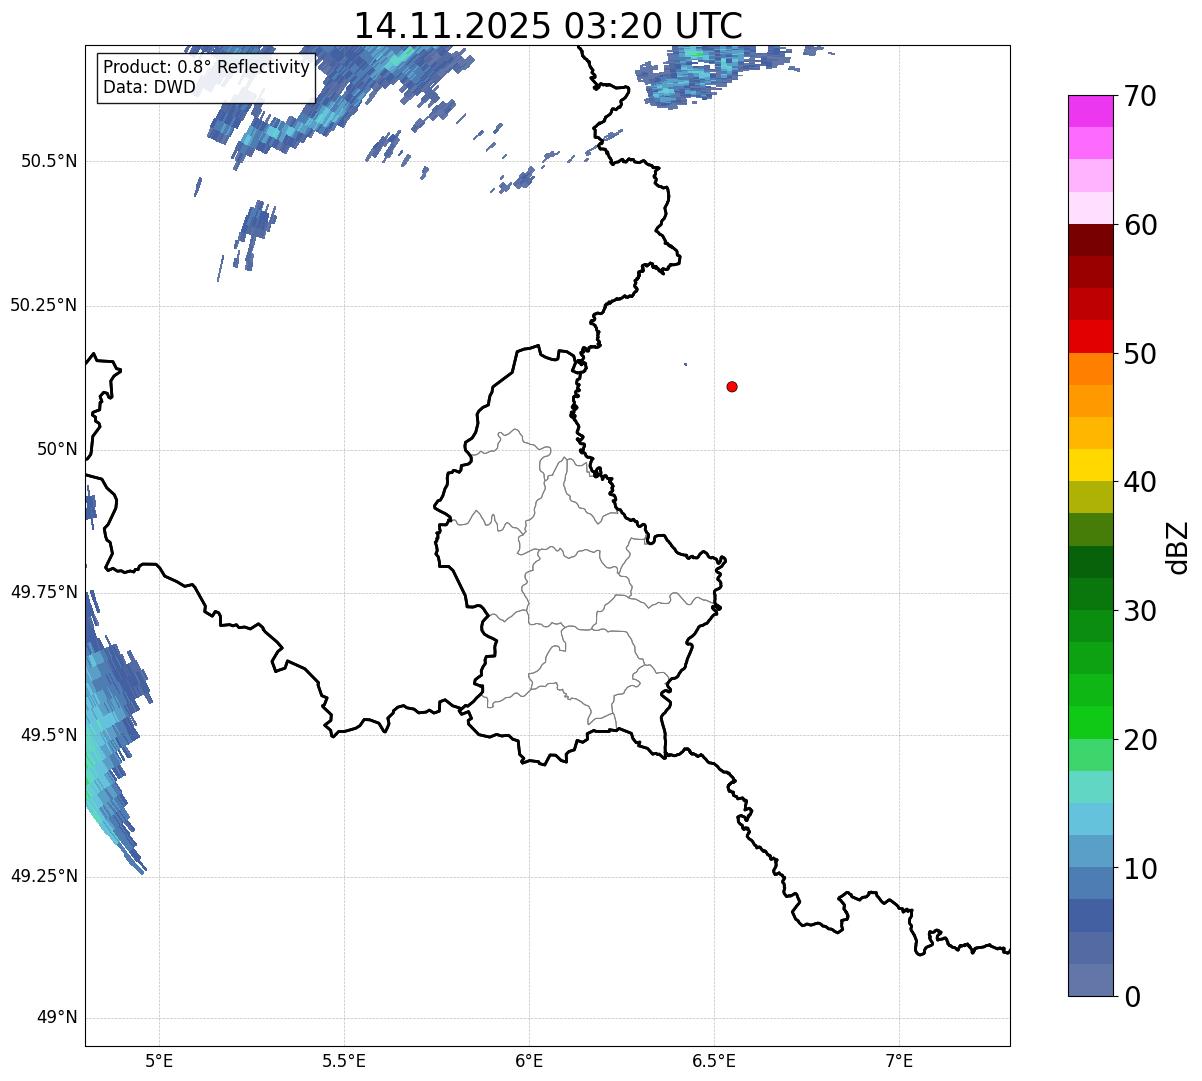Click the longitude label 7°E

899,1060
